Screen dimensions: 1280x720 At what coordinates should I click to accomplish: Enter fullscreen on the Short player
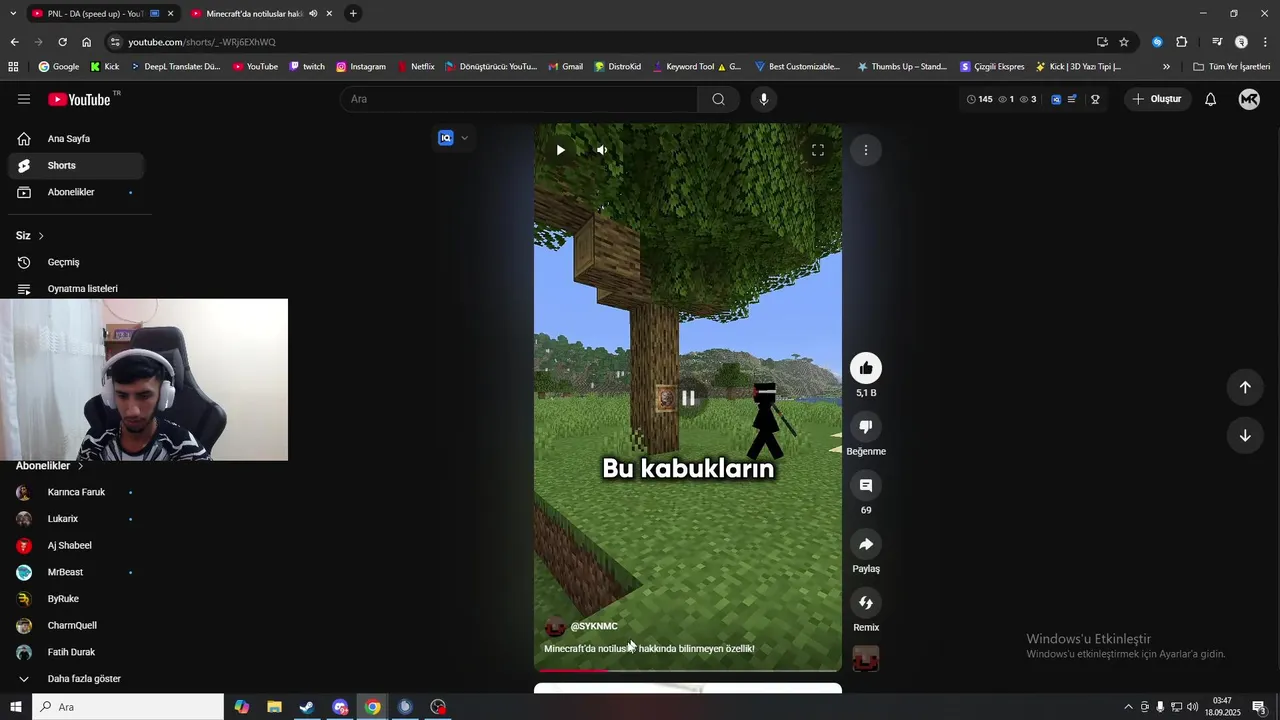coord(818,150)
